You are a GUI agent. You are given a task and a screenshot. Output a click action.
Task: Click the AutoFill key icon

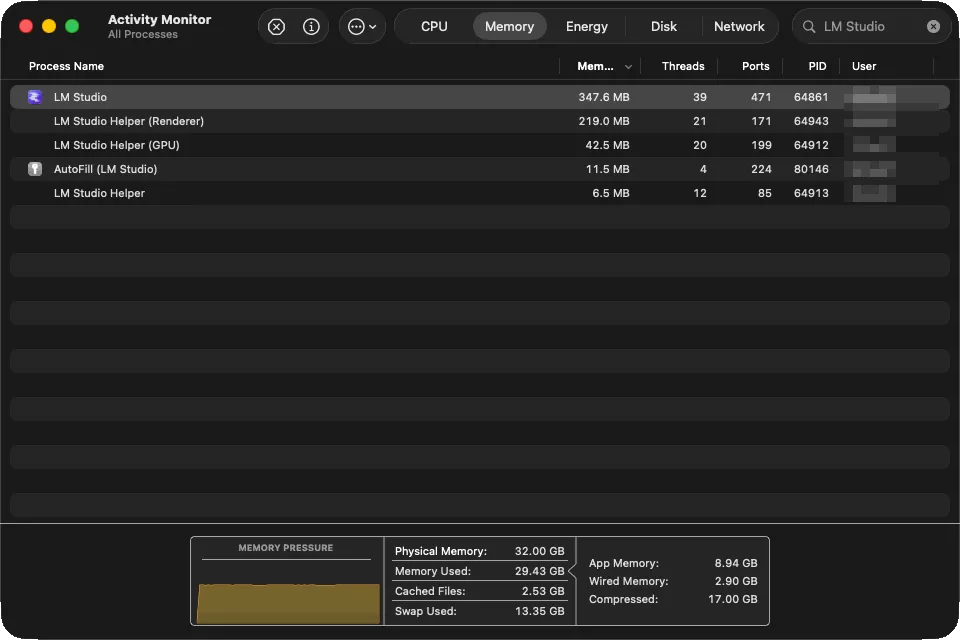(x=35, y=168)
